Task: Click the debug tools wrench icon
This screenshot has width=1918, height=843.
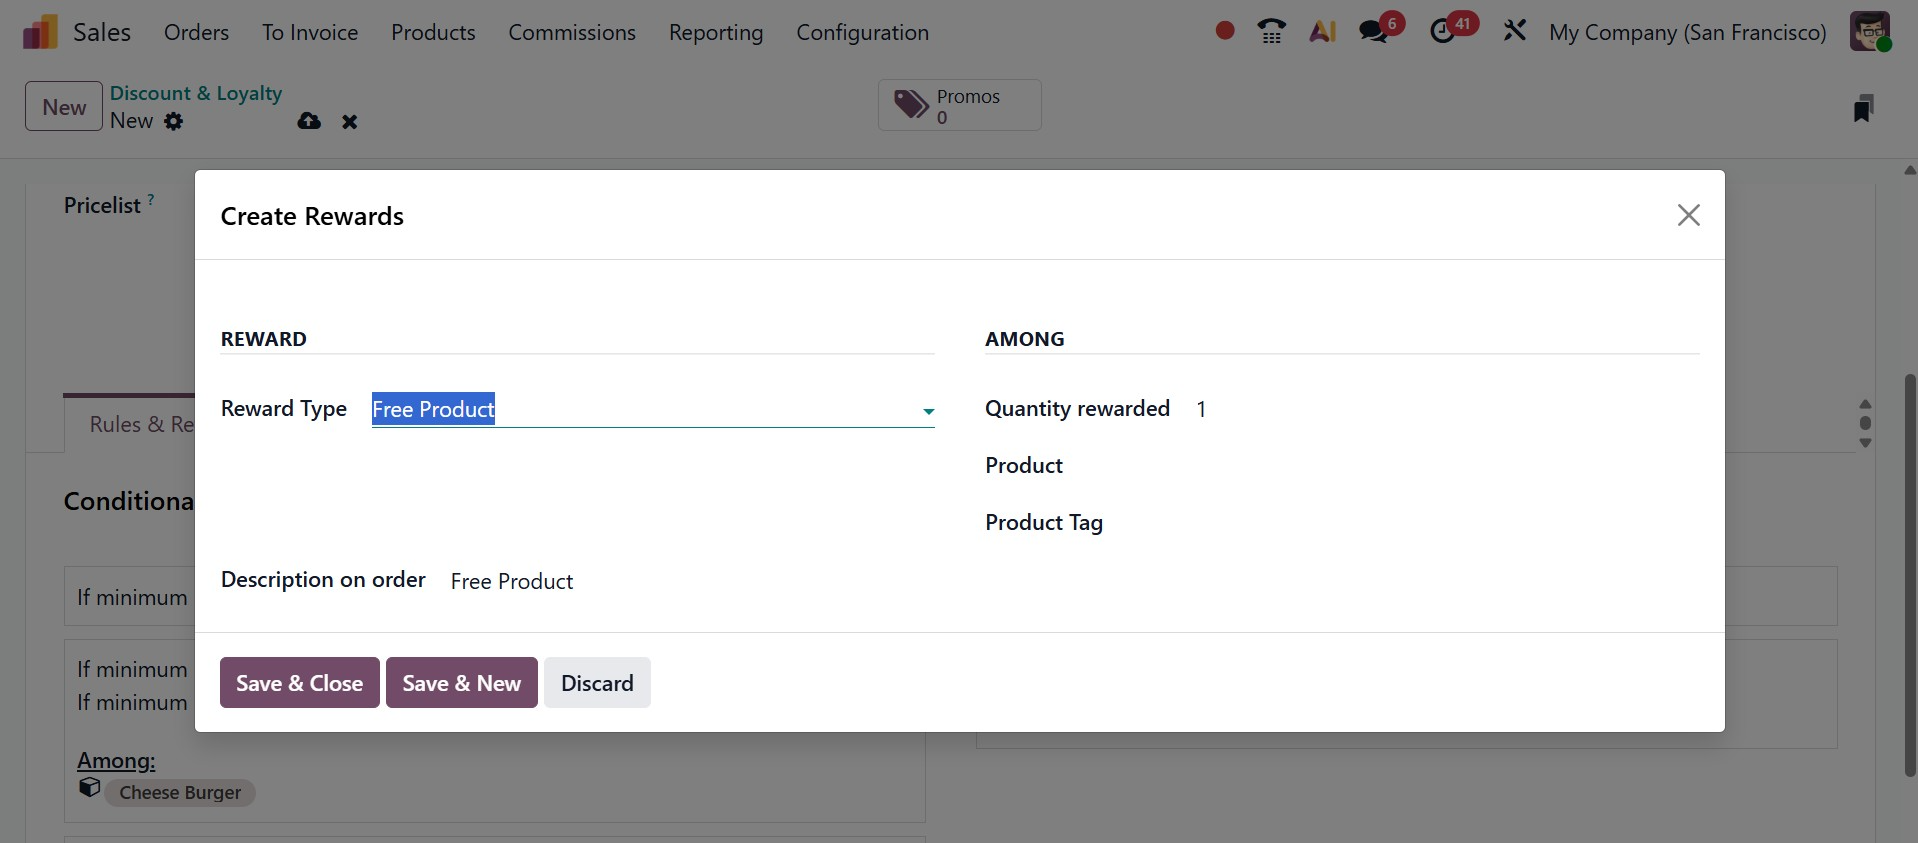Action: (x=1514, y=31)
